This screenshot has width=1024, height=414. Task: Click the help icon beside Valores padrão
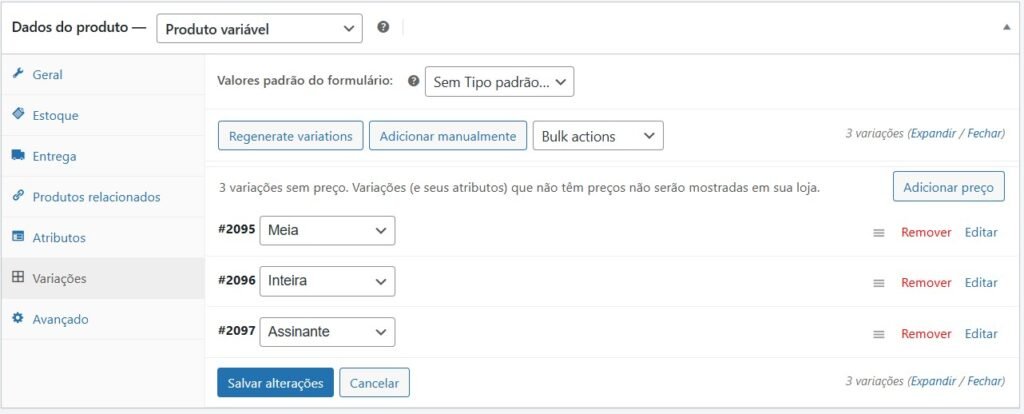[414, 82]
